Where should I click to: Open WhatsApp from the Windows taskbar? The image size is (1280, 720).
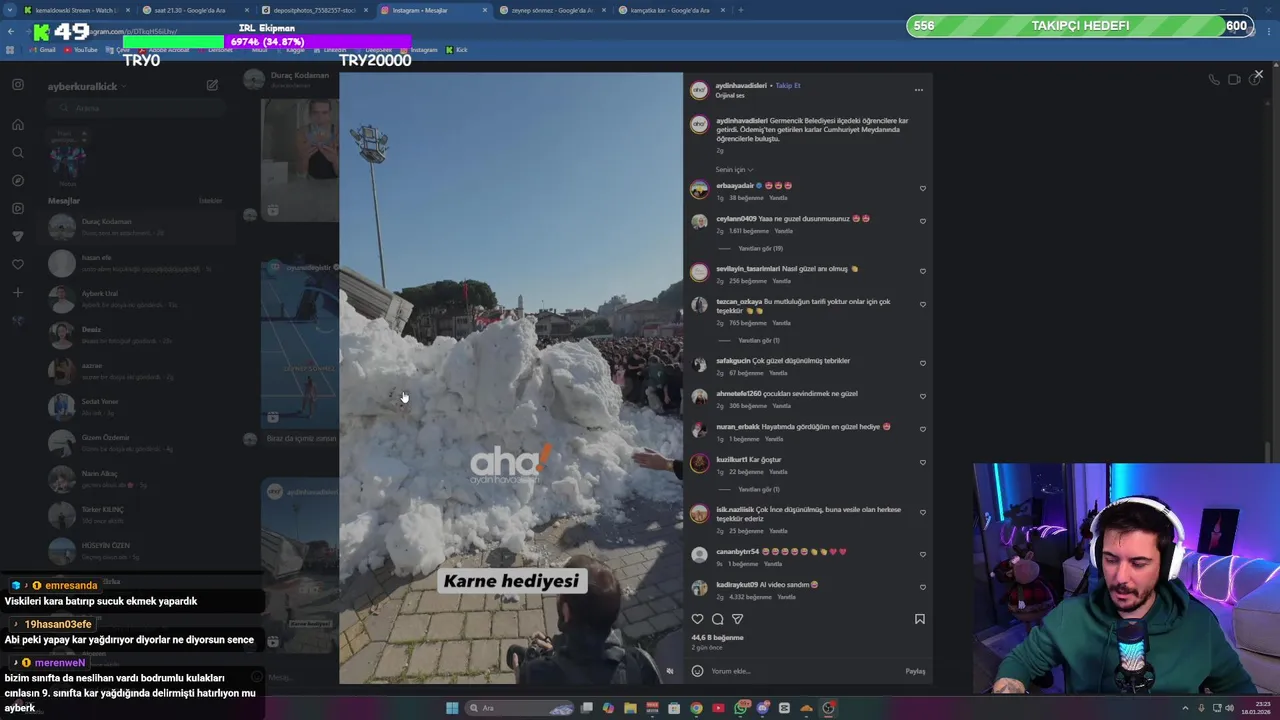[x=740, y=708]
